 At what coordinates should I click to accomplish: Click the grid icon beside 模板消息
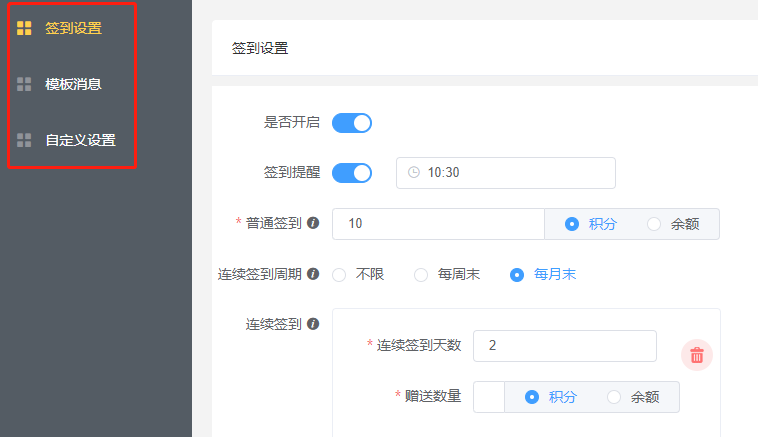pos(24,84)
